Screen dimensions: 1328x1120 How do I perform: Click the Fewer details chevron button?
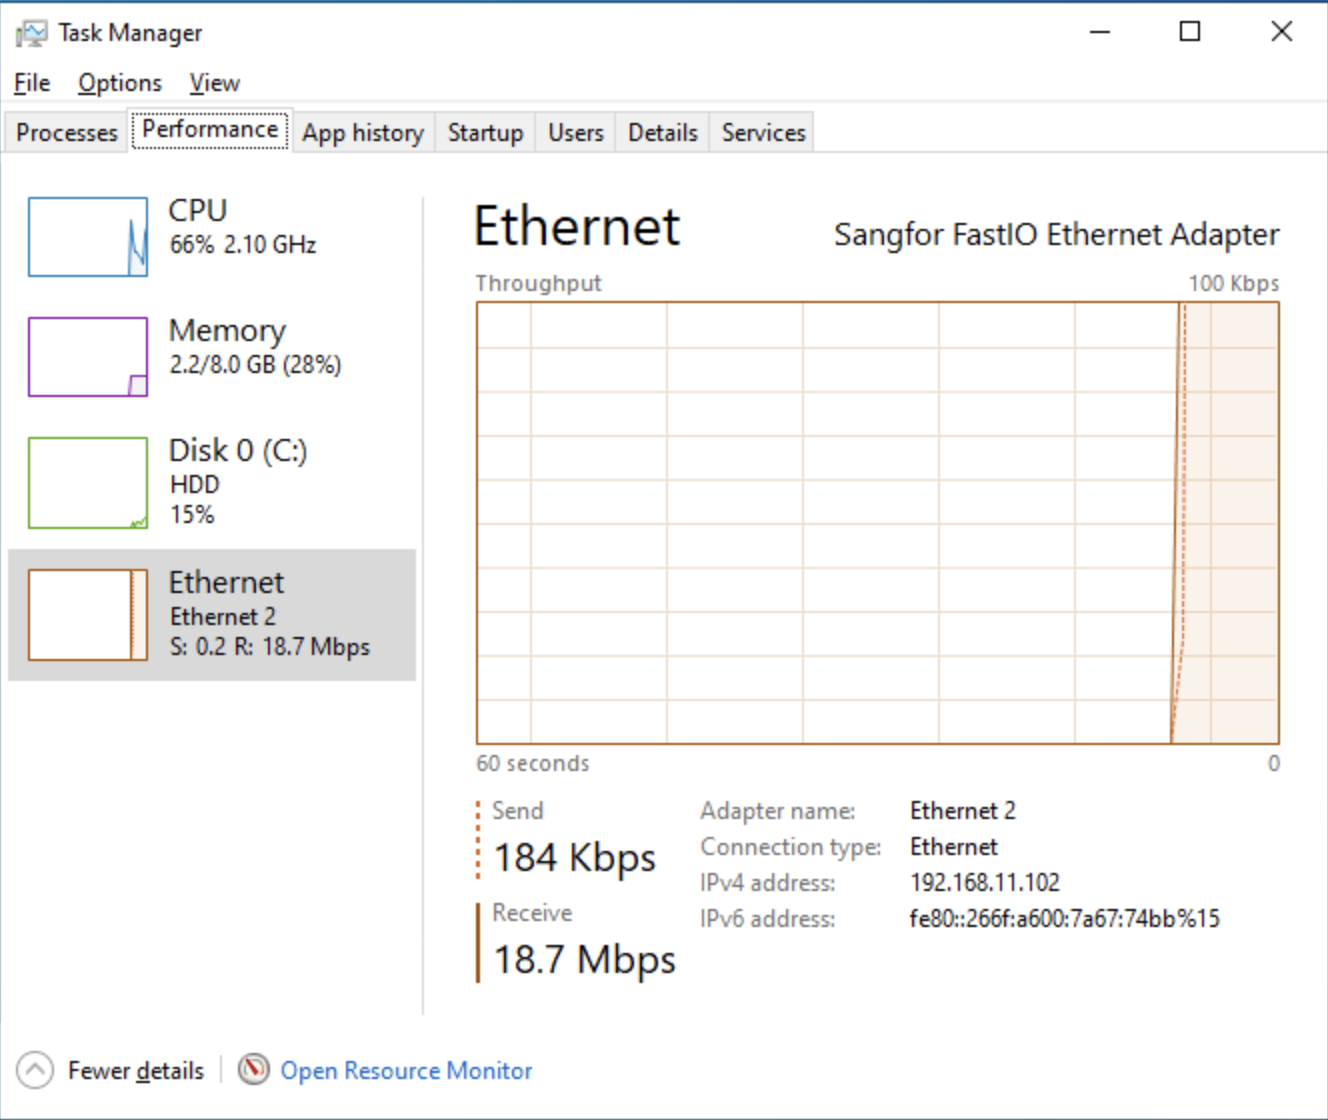coord(35,1069)
